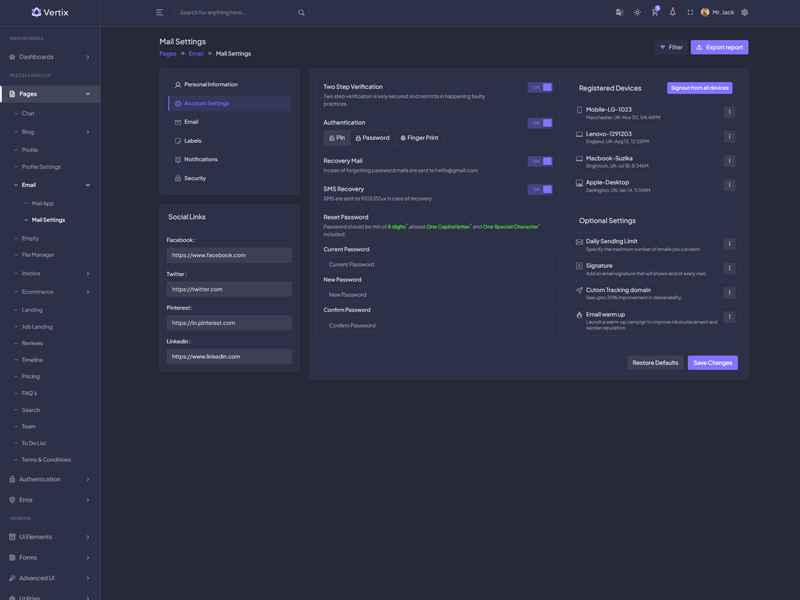Open options menu for Mobile-LG-1023
Image resolution: width=800 pixels, height=600 pixels.
[x=729, y=113]
